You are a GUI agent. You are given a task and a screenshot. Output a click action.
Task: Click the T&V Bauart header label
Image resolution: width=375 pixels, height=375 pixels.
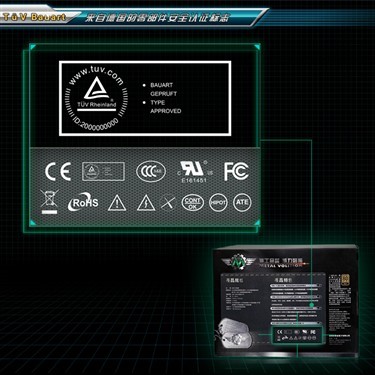(34, 17)
